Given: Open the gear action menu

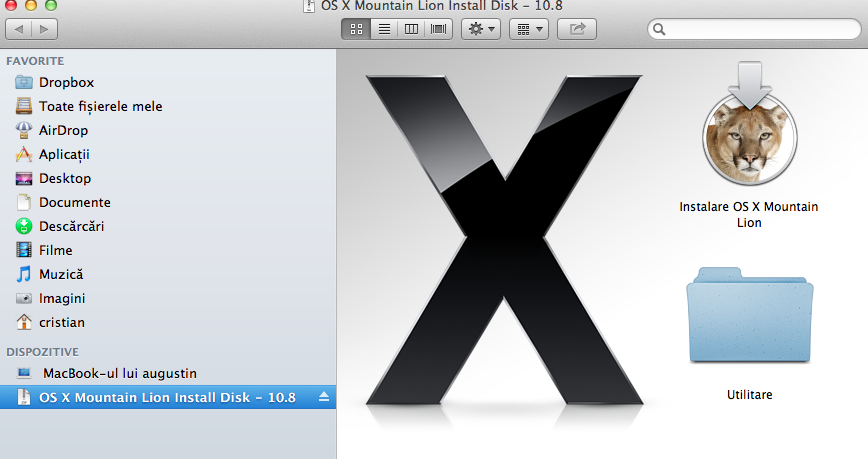Looking at the screenshot, I should 481,29.
